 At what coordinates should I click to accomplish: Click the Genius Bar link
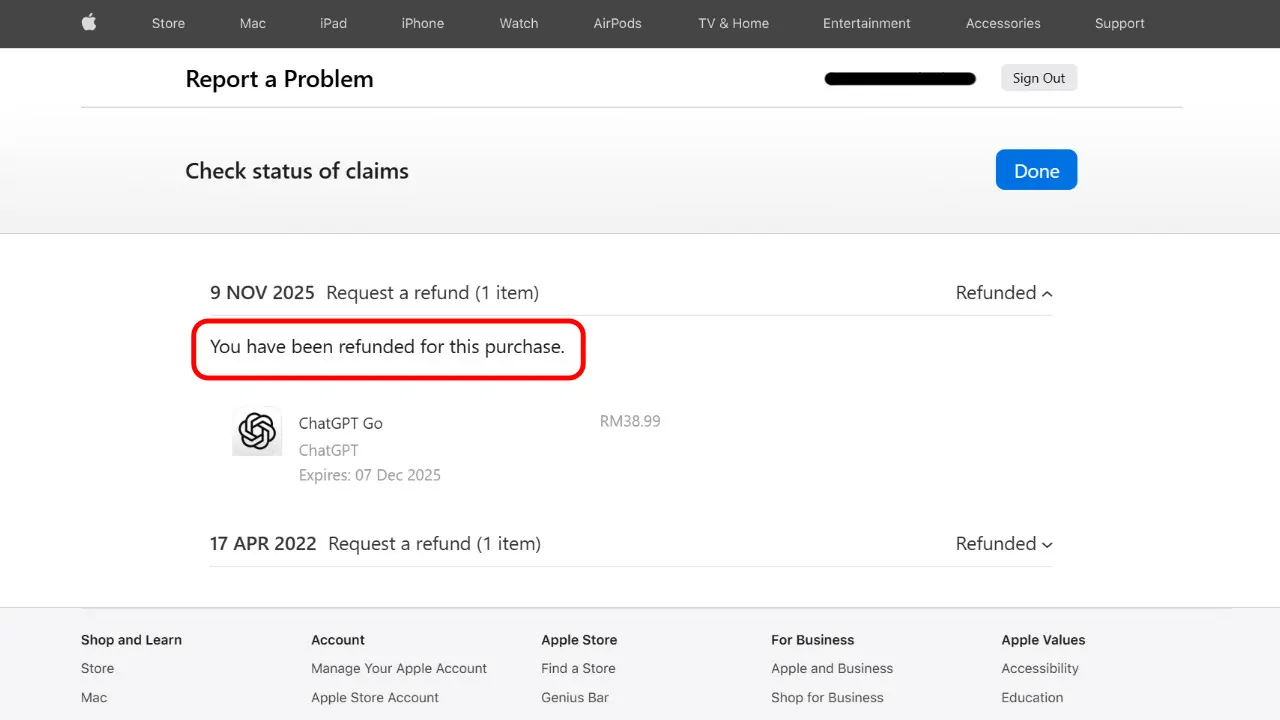(x=575, y=697)
